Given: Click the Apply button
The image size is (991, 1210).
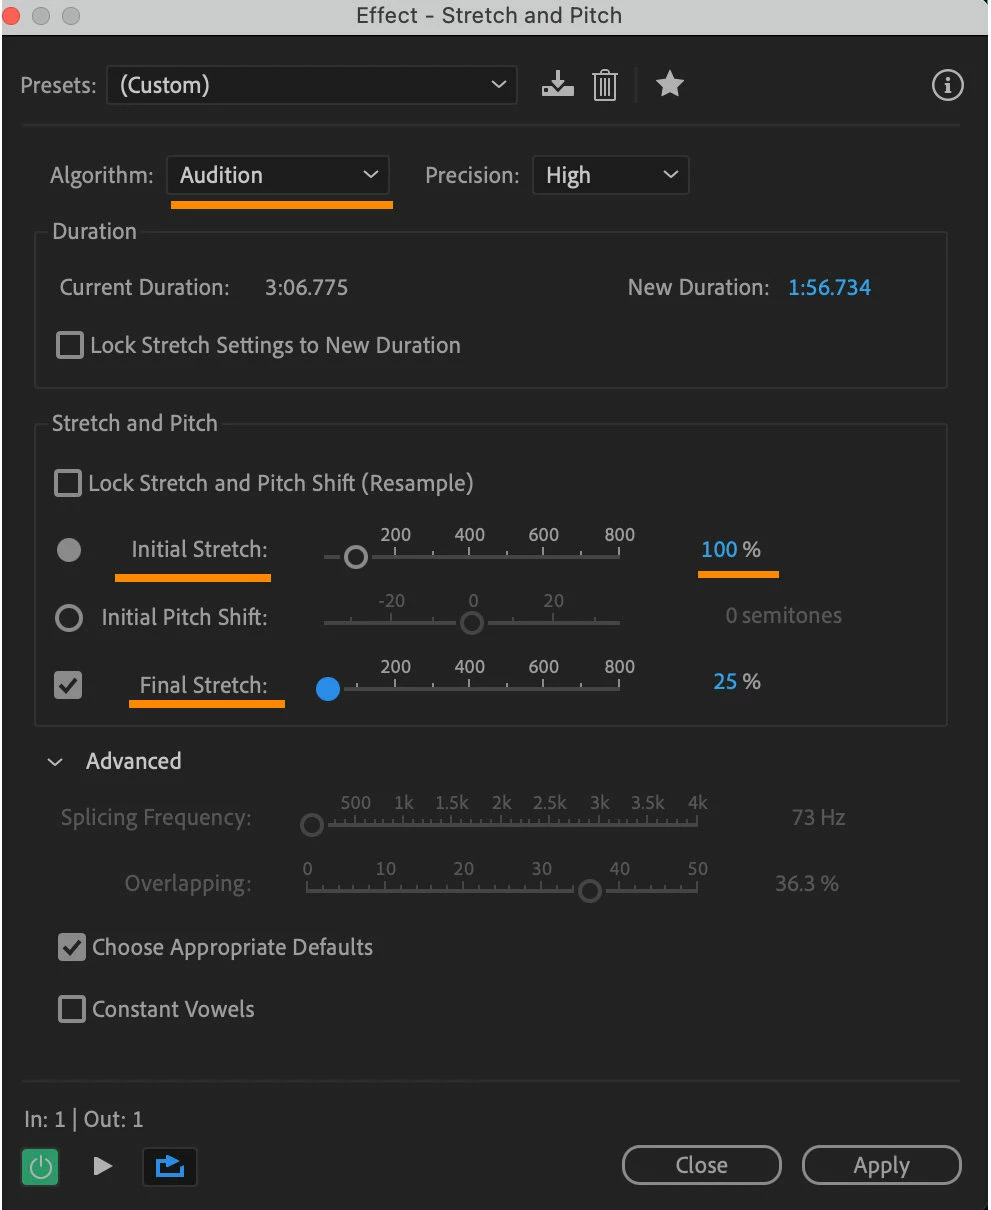Looking at the screenshot, I should click(x=881, y=1165).
